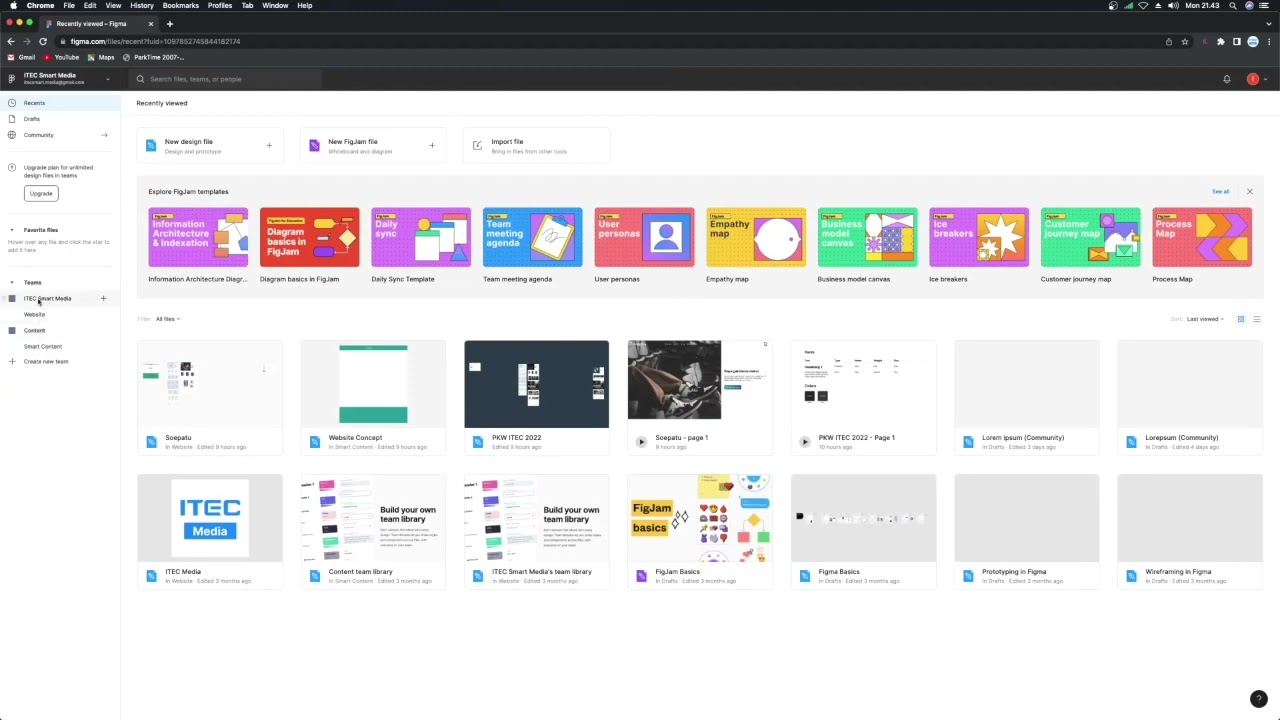Close the Explore FigJam templates banner
Image resolution: width=1280 pixels, height=720 pixels.
(x=1249, y=192)
